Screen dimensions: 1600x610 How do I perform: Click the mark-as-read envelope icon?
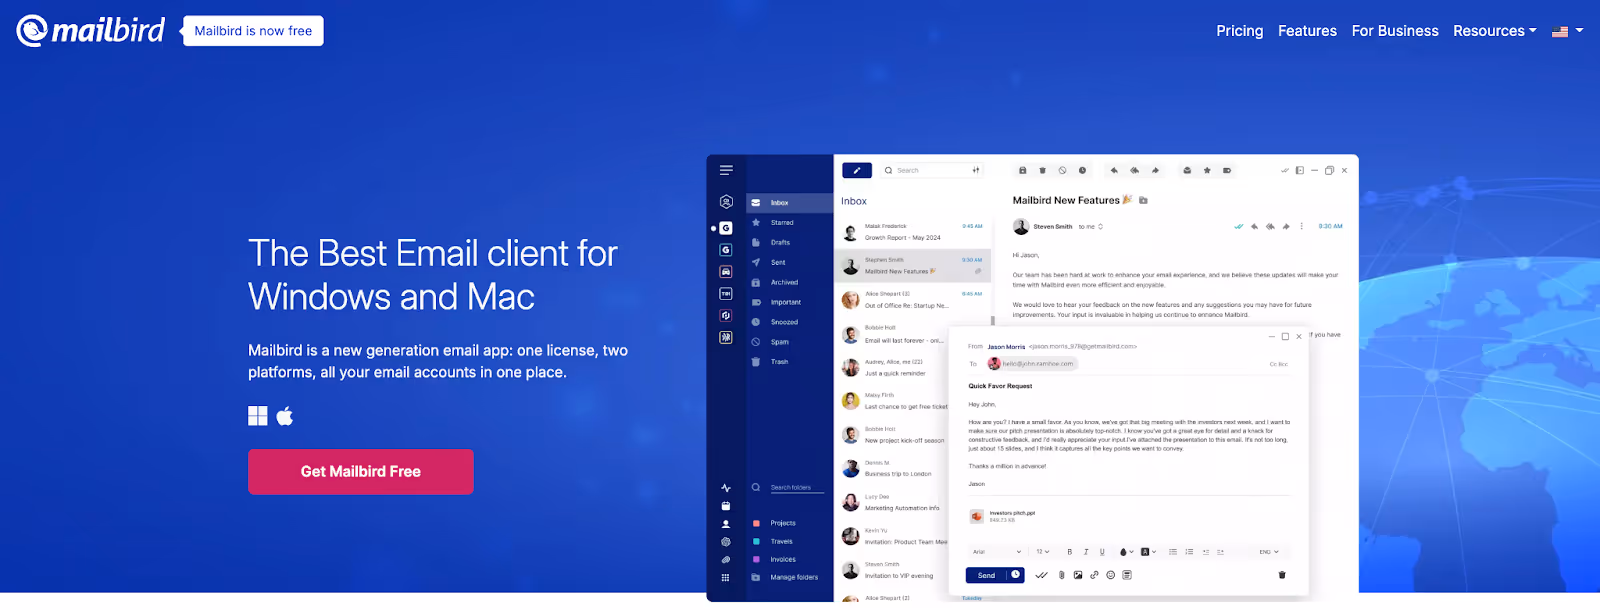coord(1187,170)
